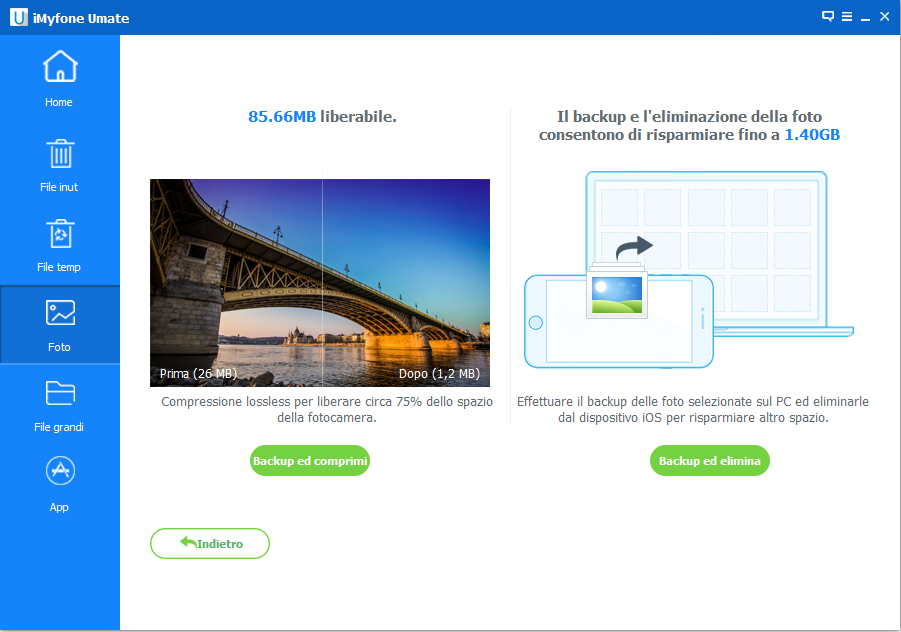Click the Prima (26 MB) label
The width and height of the screenshot is (901, 632).
pos(198,374)
